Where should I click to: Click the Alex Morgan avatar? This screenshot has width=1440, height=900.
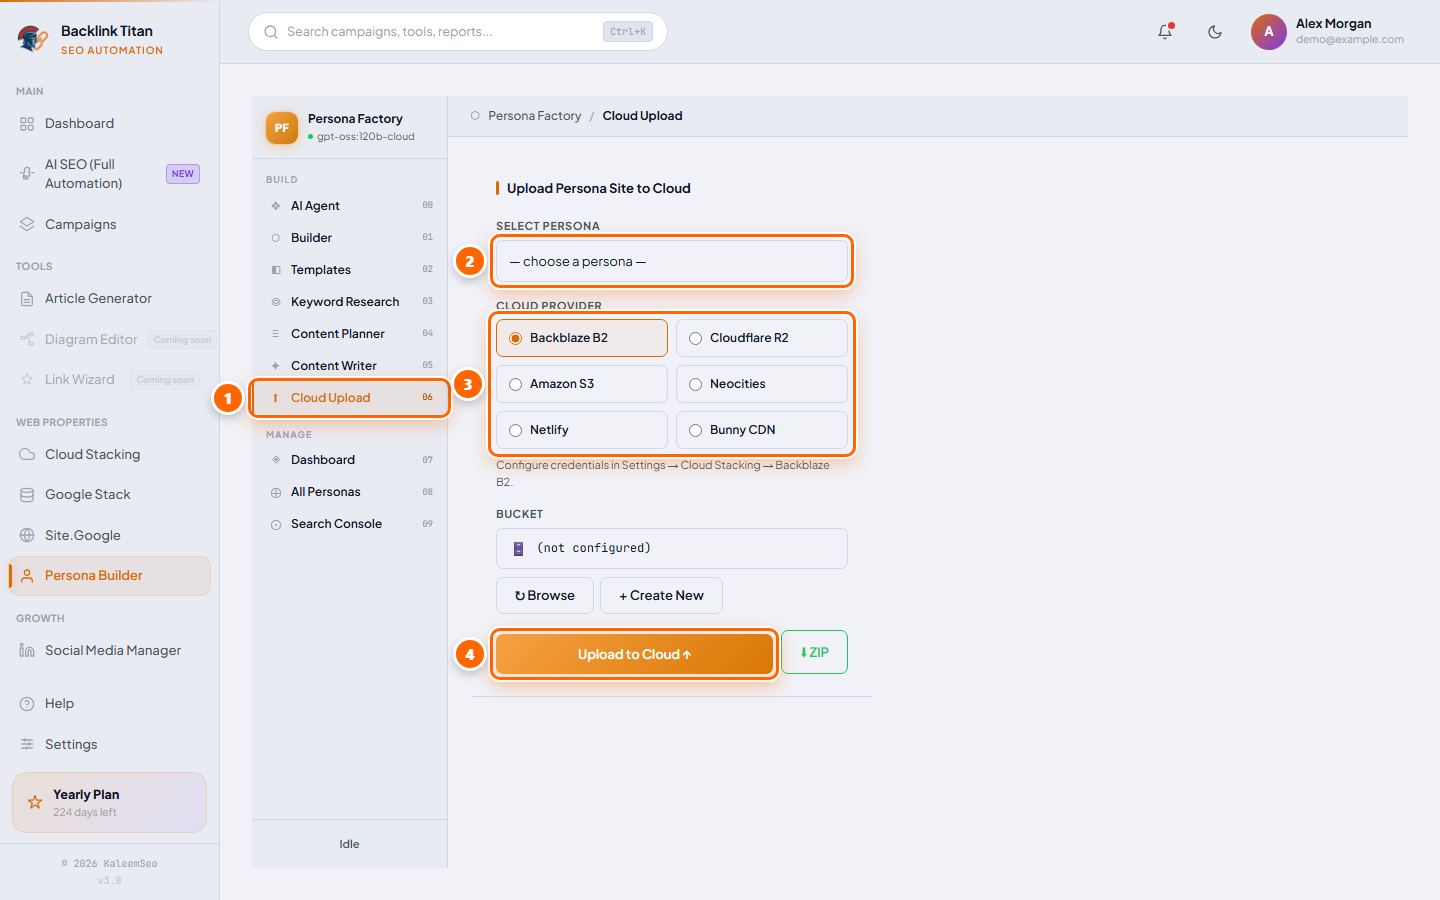tap(1269, 32)
